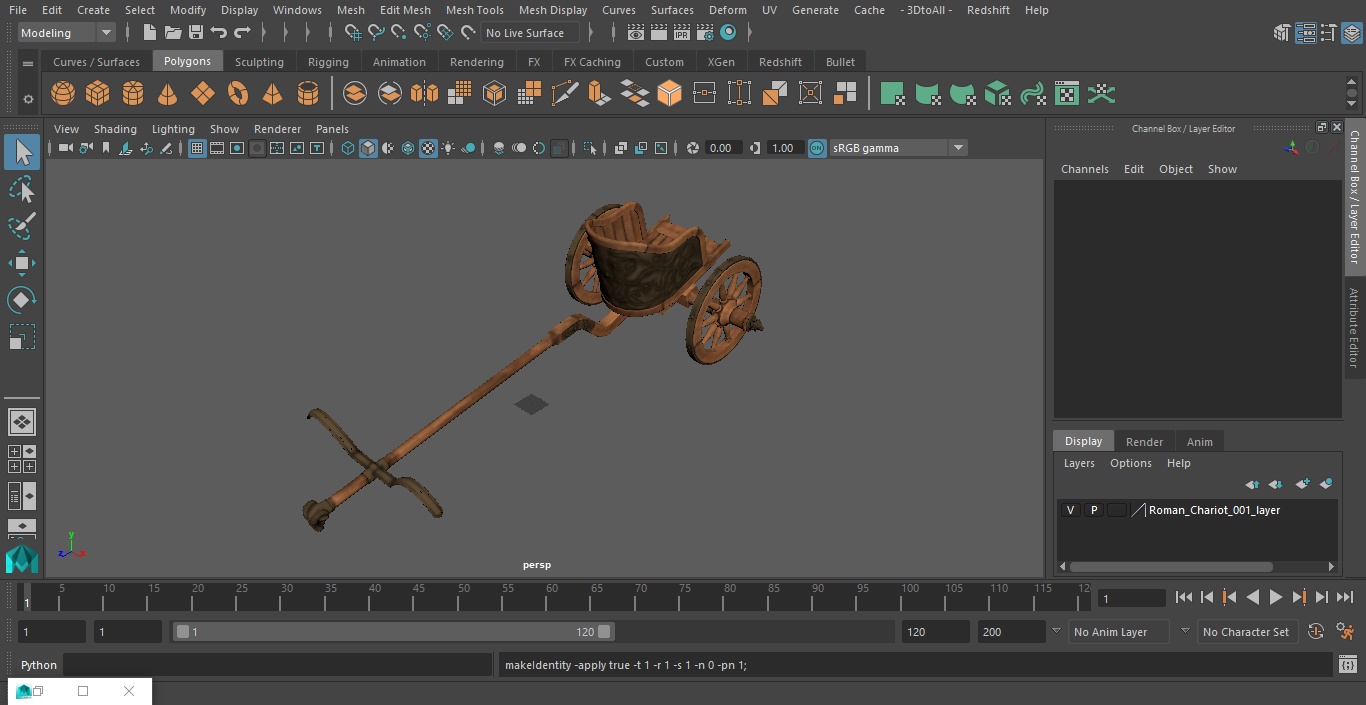The image size is (1366, 705).
Task: Open the sRGB gamma view transform dropdown
Action: (x=897, y=148)
